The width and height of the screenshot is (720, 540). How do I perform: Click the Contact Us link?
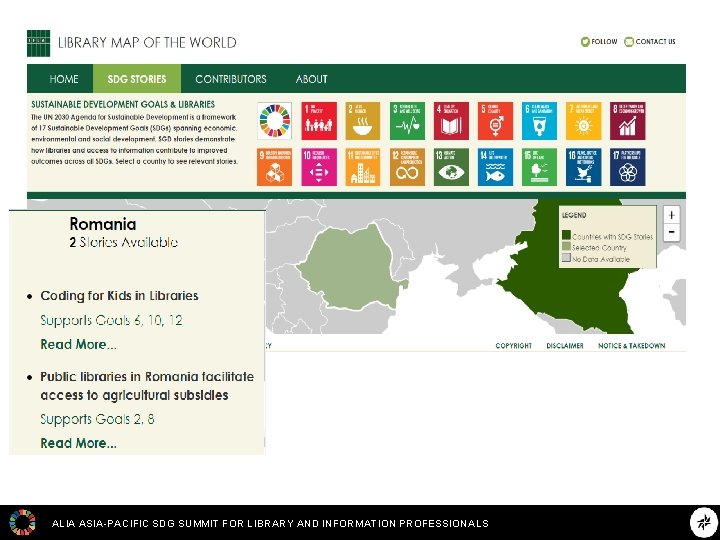655,42
